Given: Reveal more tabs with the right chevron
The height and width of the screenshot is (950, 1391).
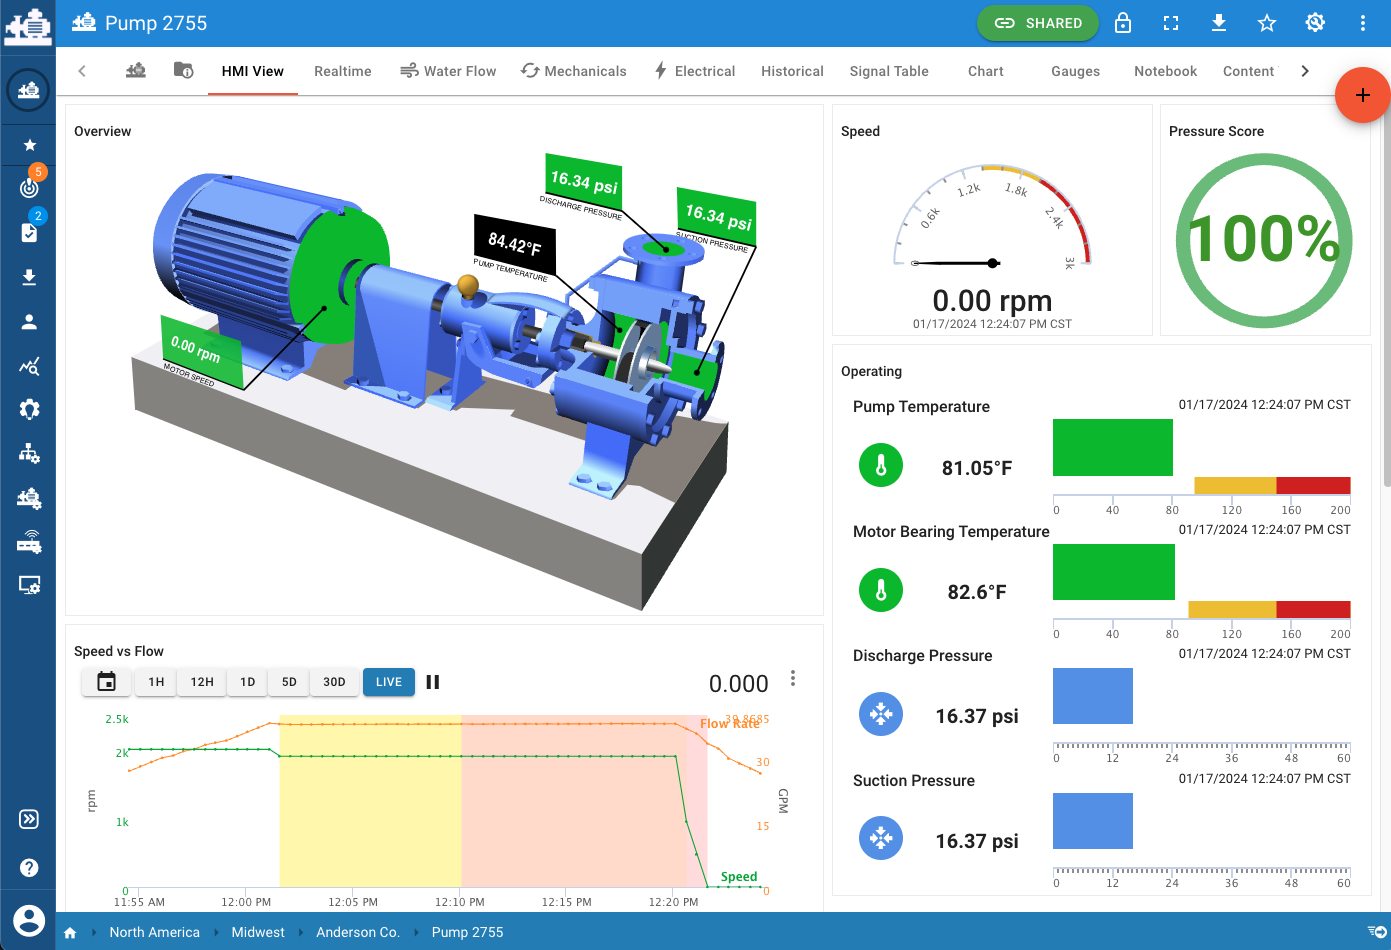Looking at the screenshot, I should tap(1303, 71).
